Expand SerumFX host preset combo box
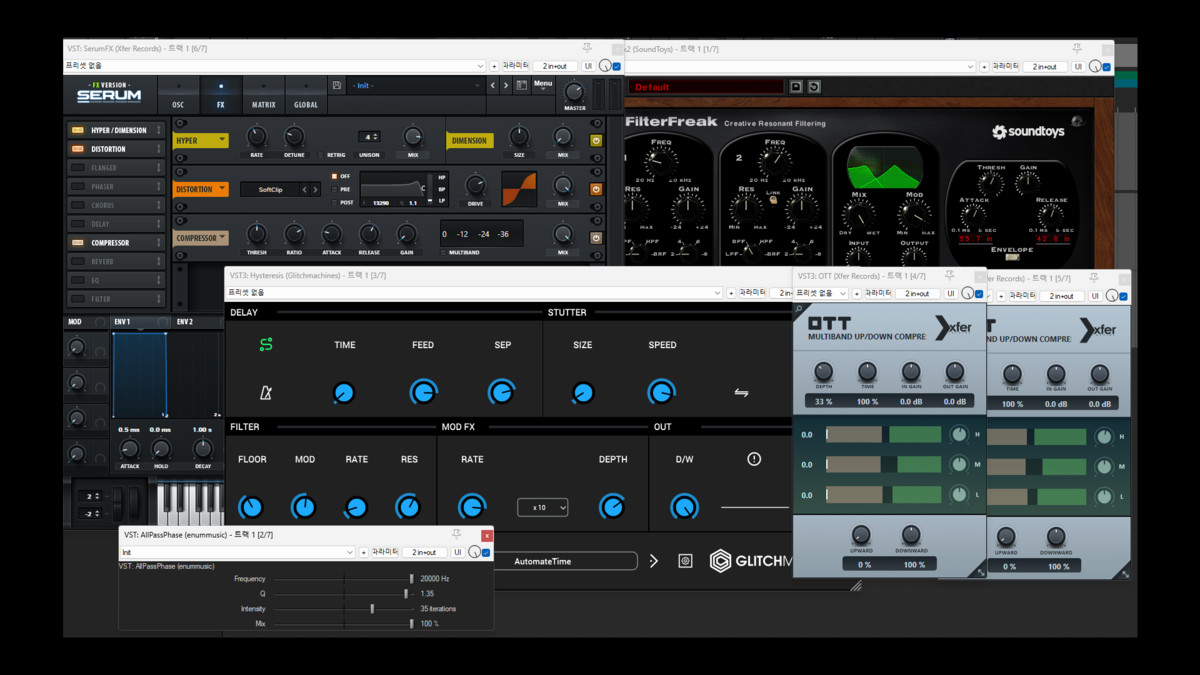 [275, 66]
